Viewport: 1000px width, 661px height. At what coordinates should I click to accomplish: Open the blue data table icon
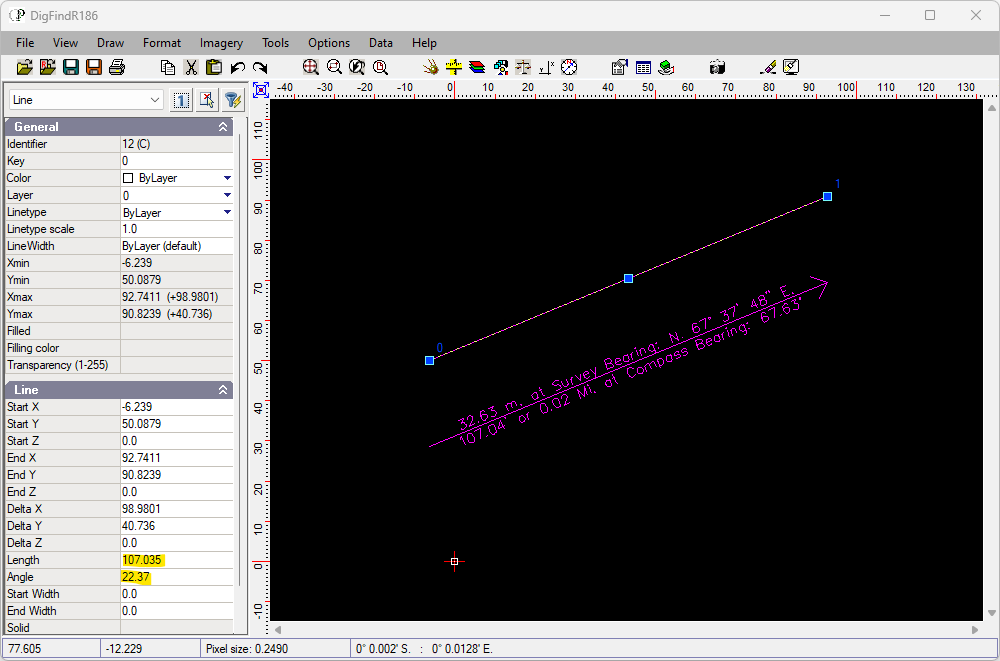coord(643,67)
